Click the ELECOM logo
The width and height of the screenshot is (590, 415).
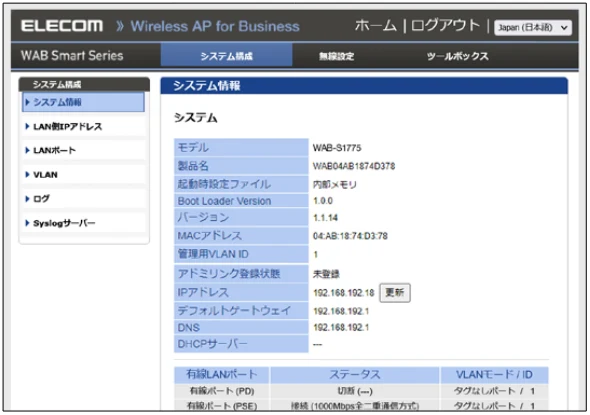[62, 26]
